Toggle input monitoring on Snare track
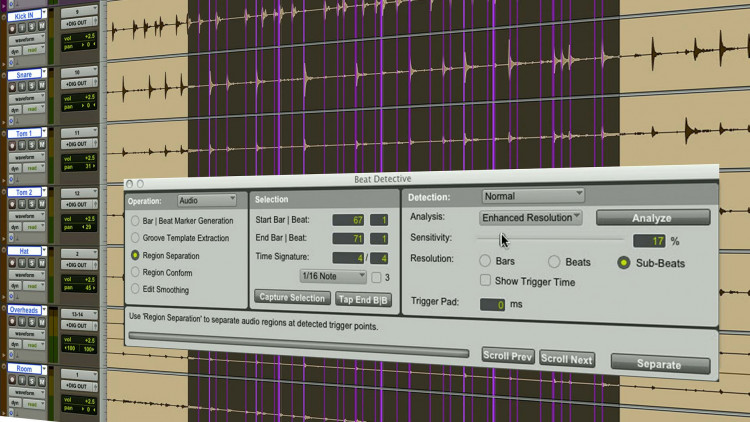Screen dimensions: 750x422 (x=22, y=87)
